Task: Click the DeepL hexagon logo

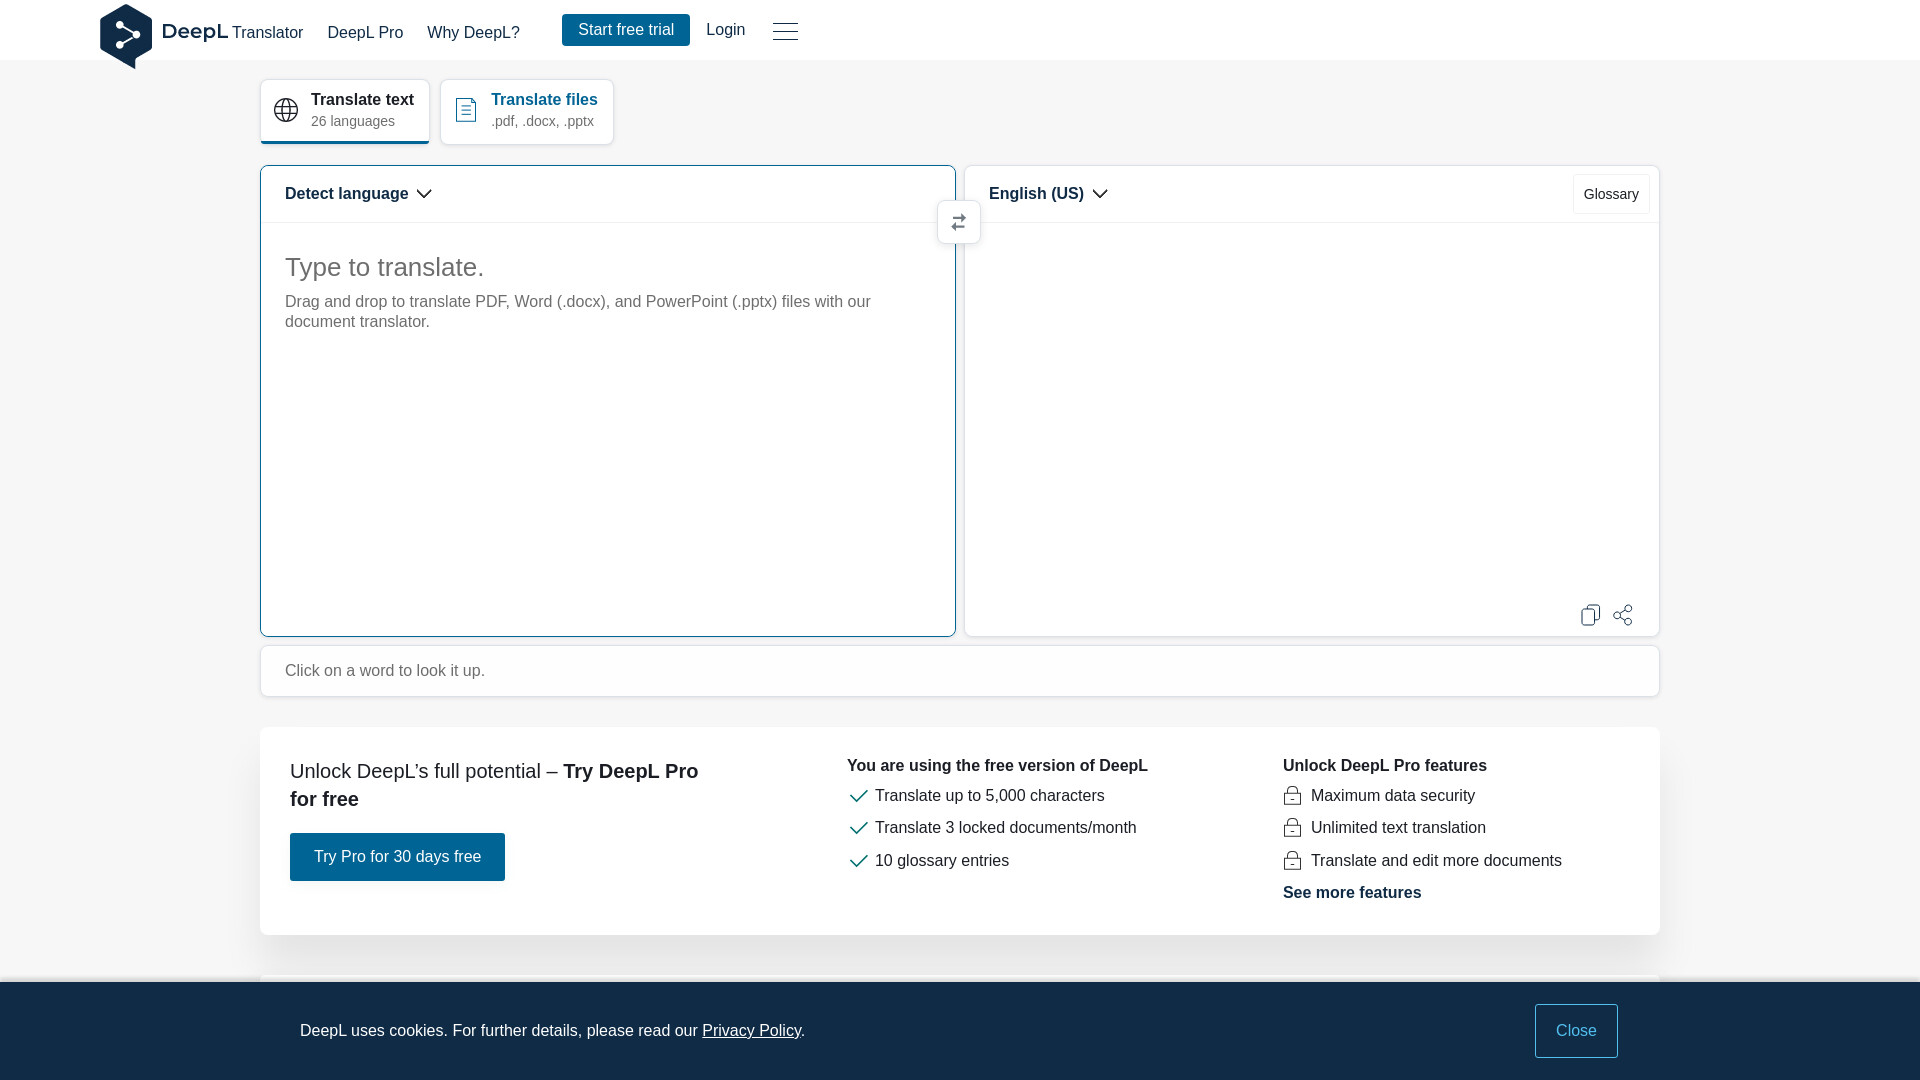Action: coord(126,36)
